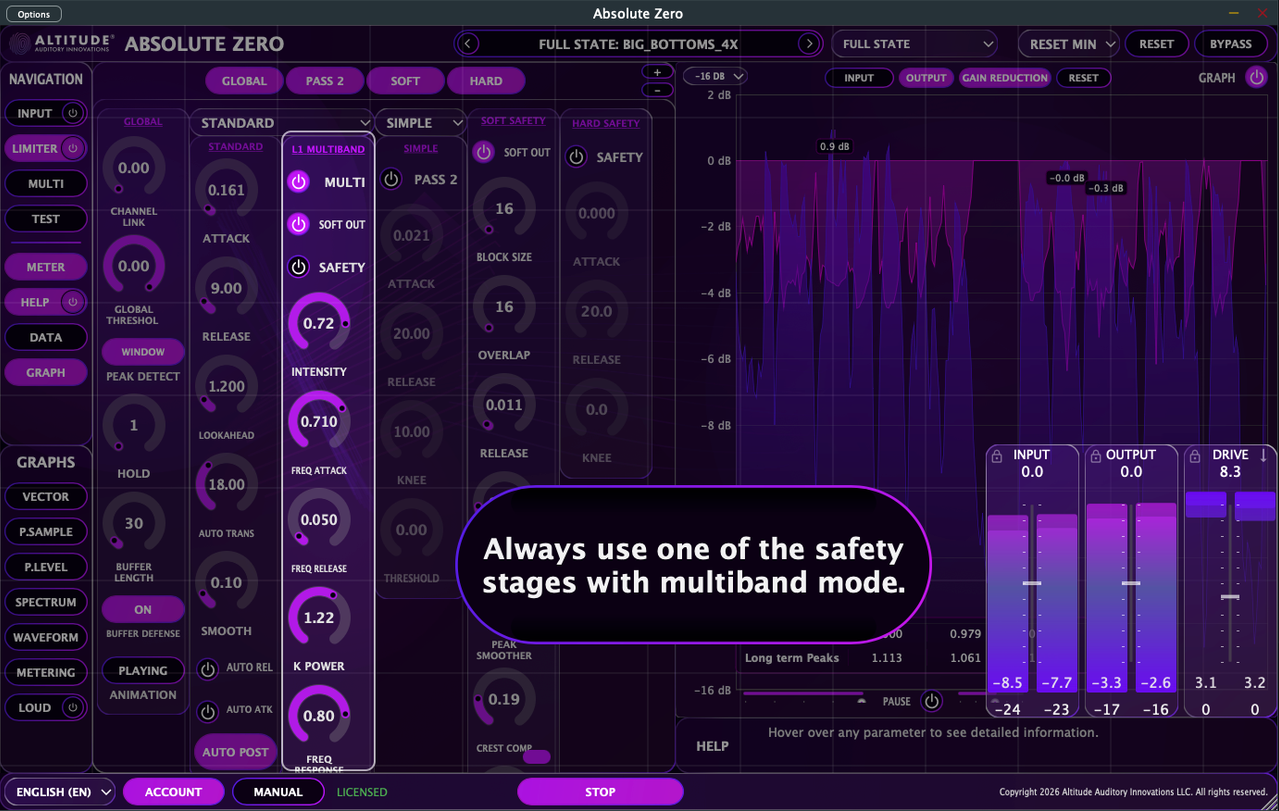Switch to the SOFT tab

[405, 81]
